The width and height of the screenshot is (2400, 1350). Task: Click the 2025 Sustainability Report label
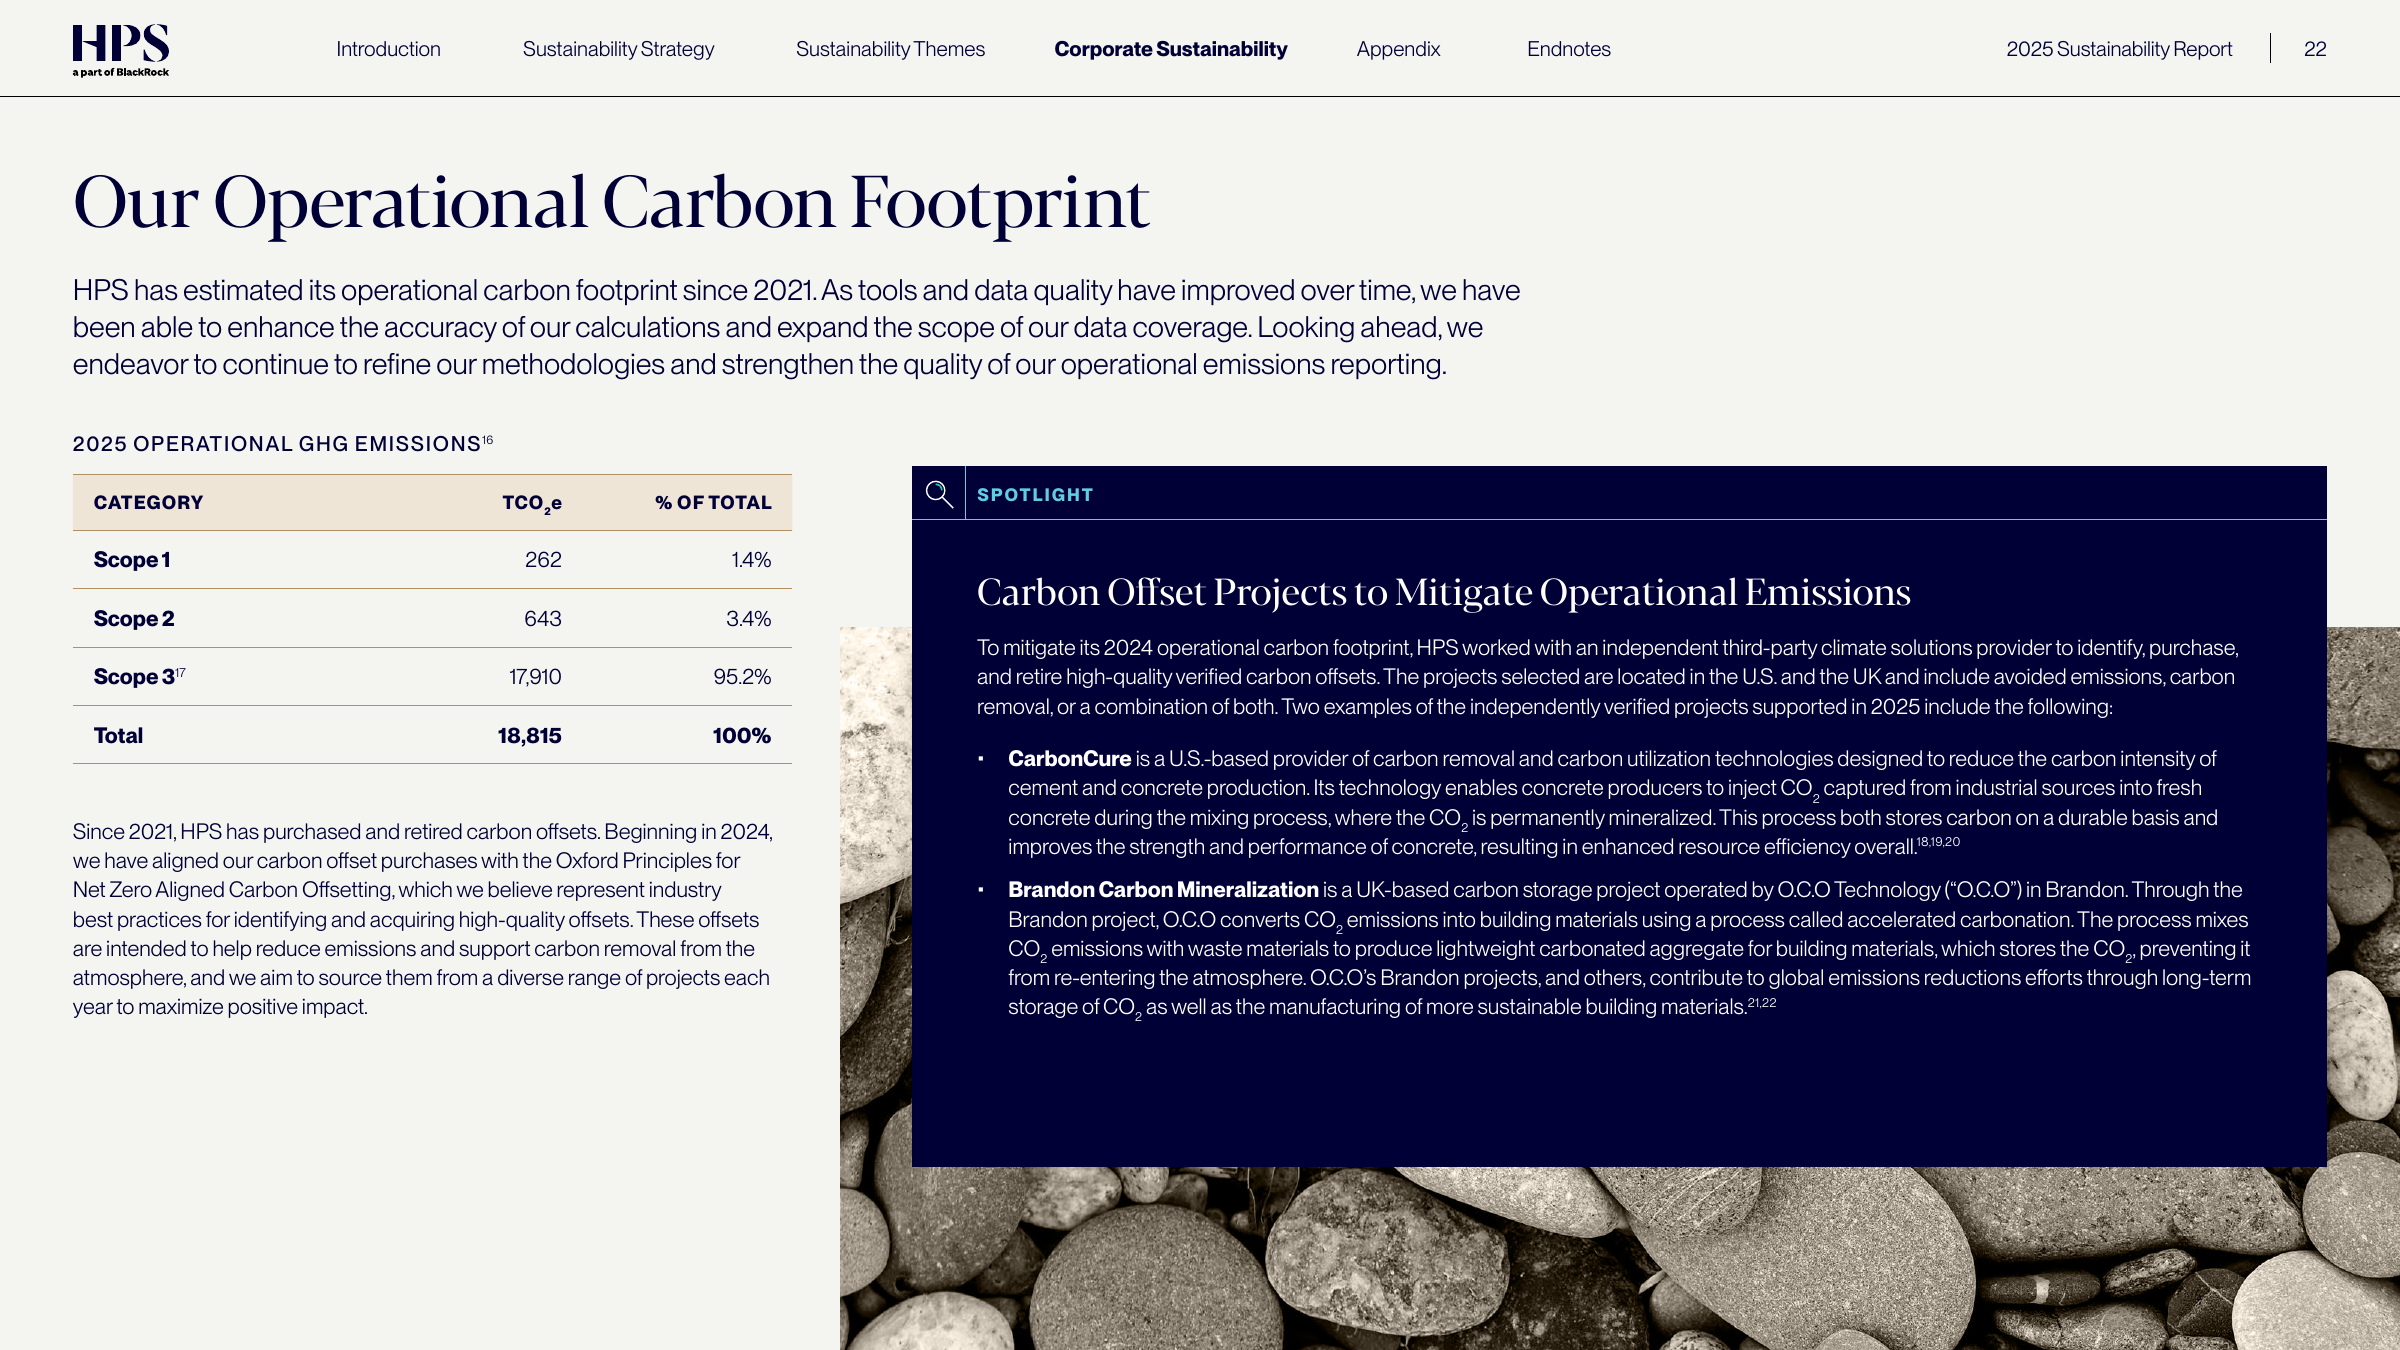[2119, 49]
